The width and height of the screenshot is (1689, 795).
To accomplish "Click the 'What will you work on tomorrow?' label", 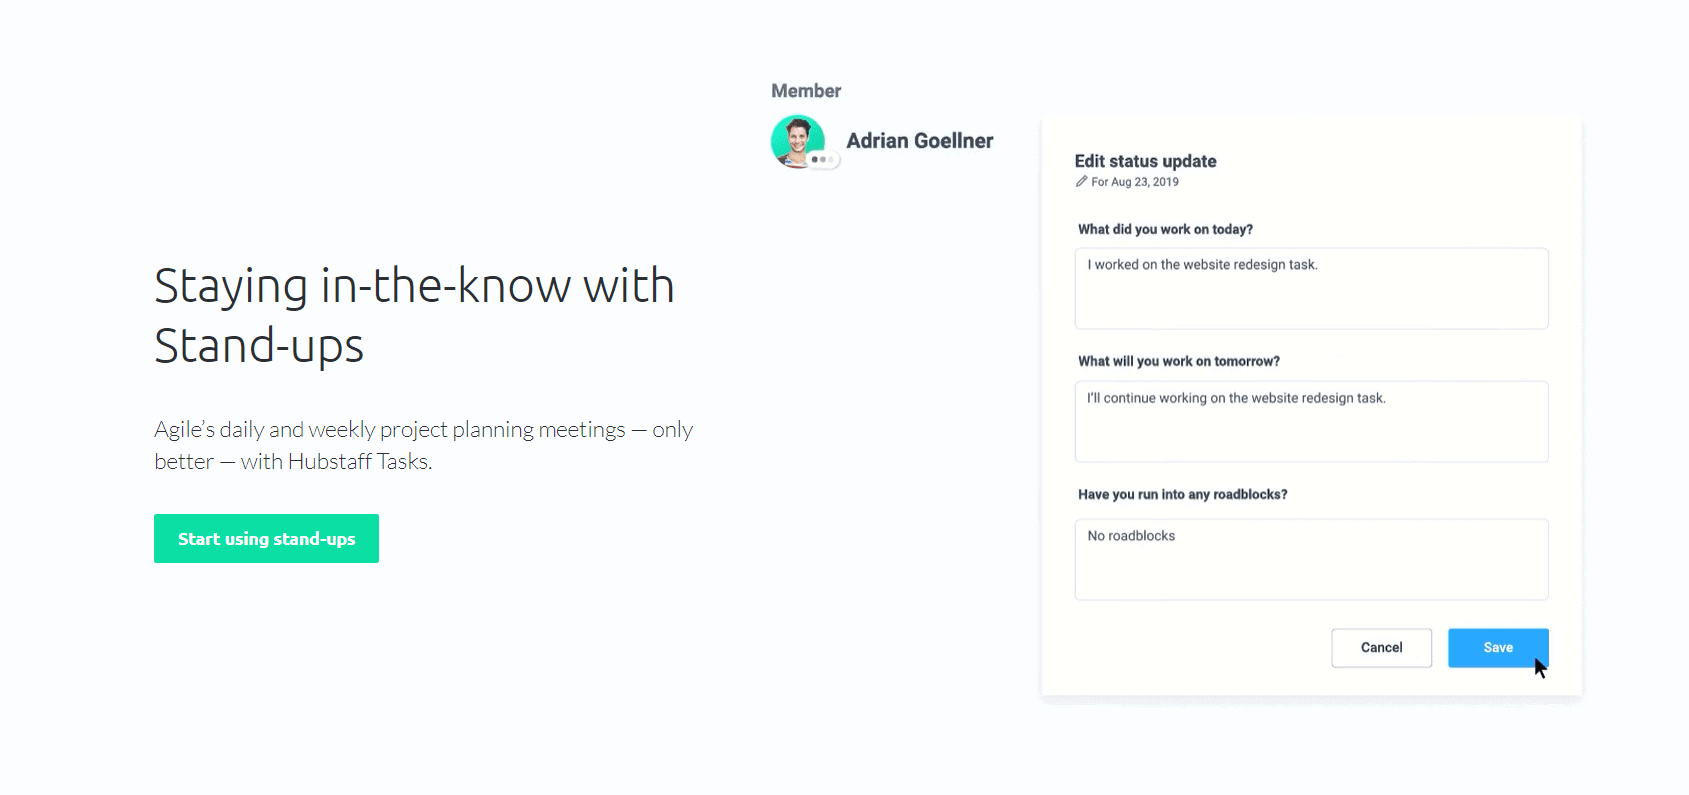I will pyautogui.click(x=1178, y=361).
